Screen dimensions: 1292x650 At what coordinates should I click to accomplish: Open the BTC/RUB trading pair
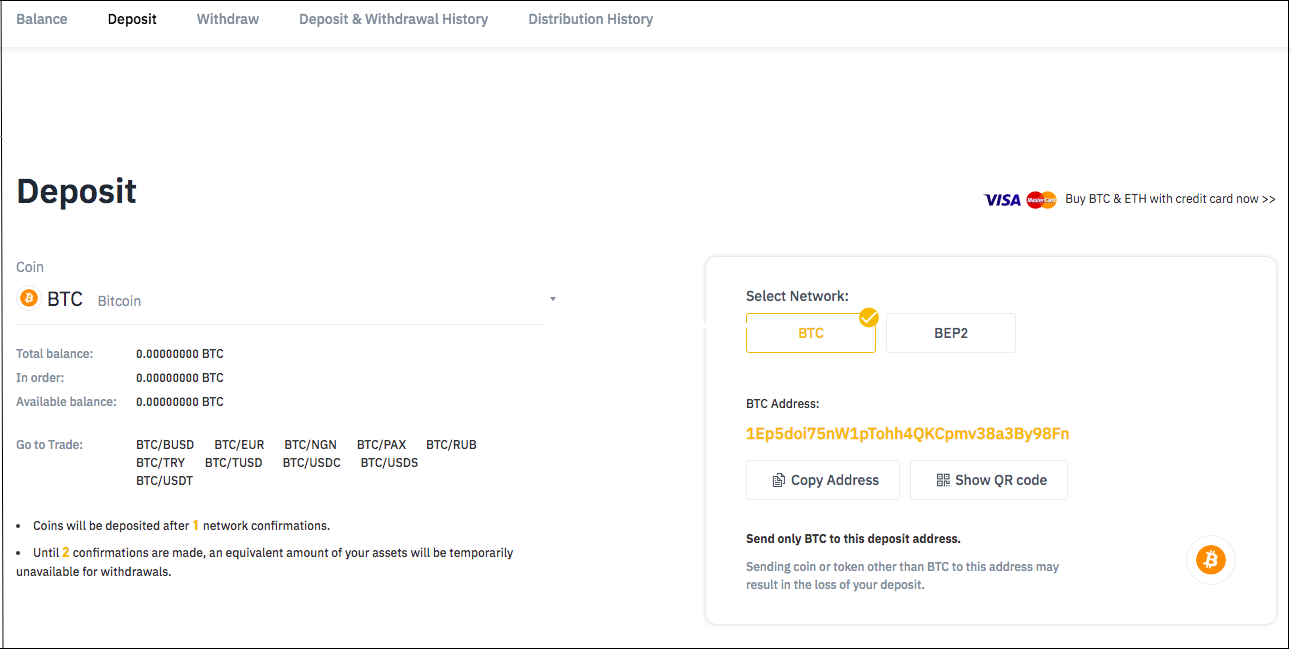pyautogui.click(x=451, y=445)
